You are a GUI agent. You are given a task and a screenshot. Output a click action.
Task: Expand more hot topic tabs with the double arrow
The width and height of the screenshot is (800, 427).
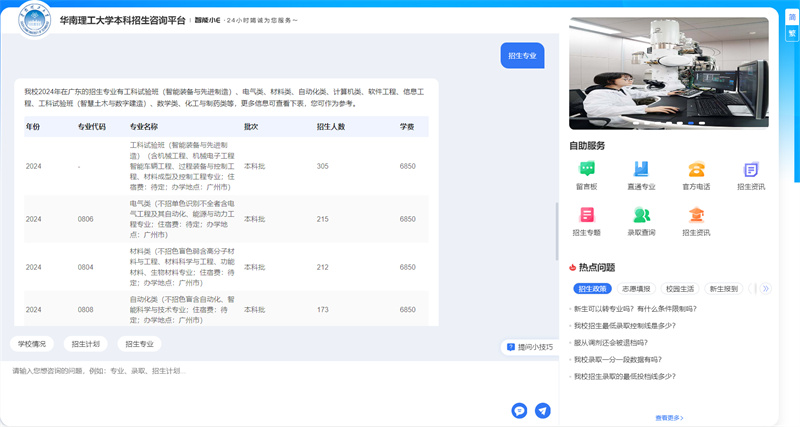pyautogui.click(x=765, y=289)
